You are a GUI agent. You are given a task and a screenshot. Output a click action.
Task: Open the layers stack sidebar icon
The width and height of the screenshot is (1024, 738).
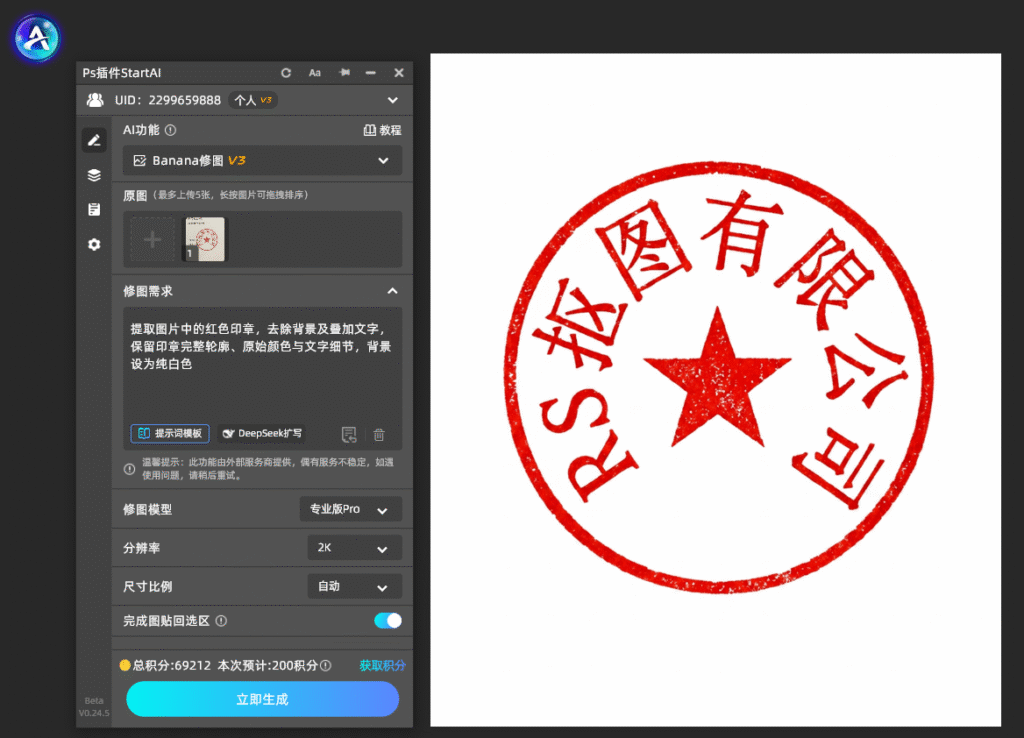click(x=94, y=175)
